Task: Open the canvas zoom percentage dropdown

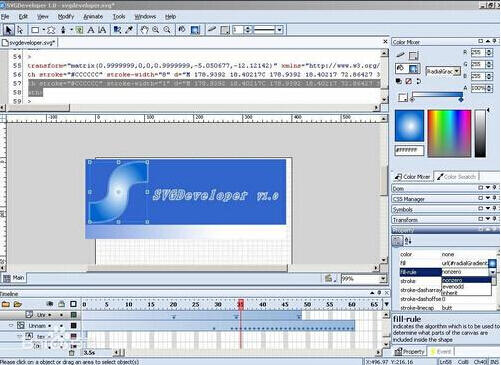Action: point(383,279)
